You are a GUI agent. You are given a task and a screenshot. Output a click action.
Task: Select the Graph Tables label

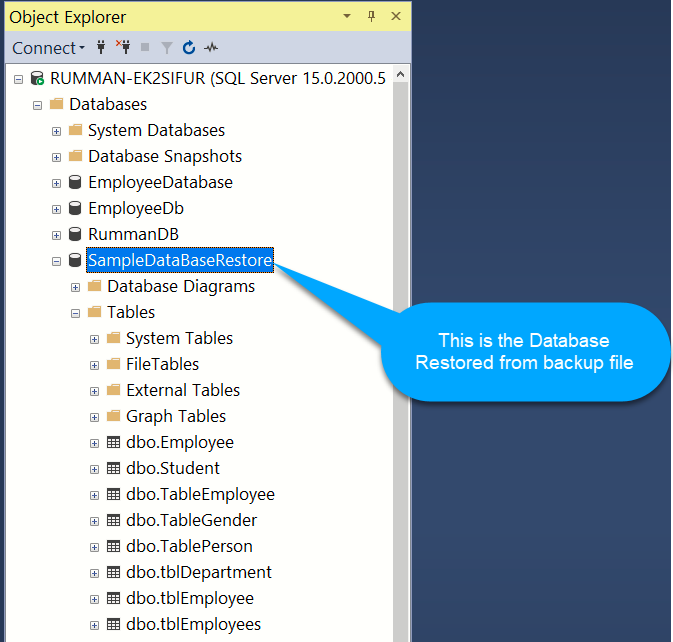pos(176,417)
